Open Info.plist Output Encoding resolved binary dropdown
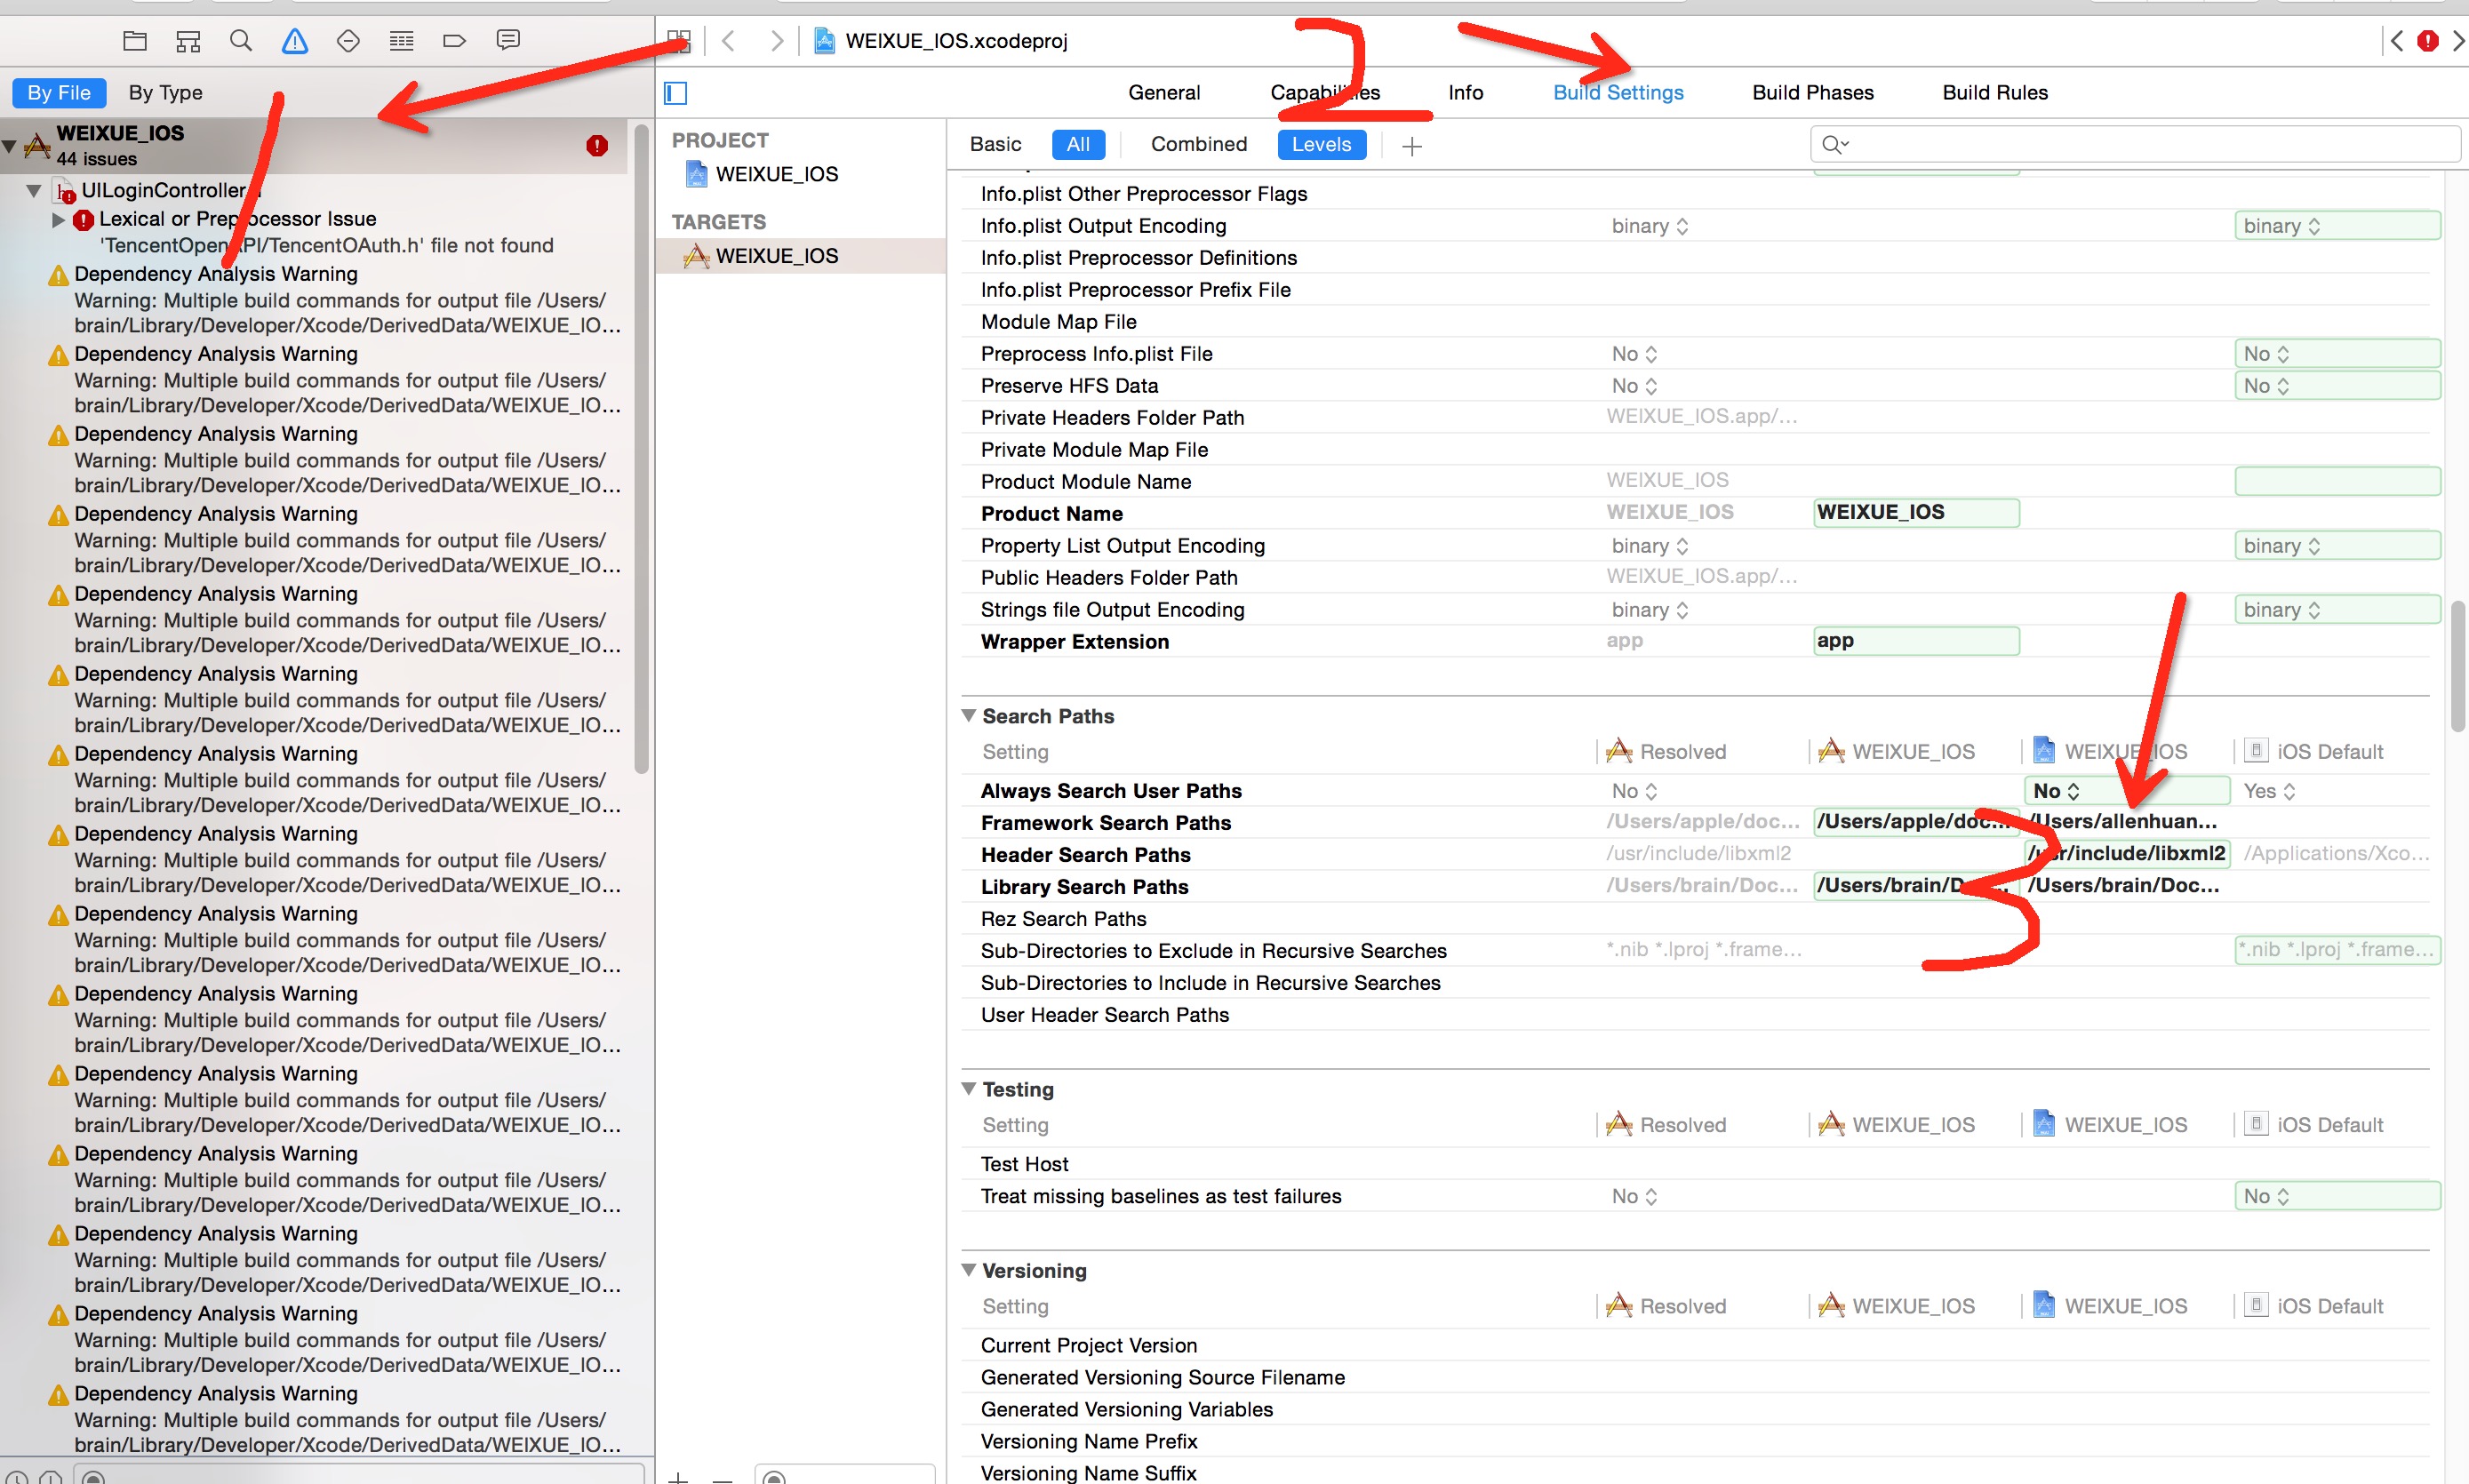The image size is (2469, 1484). [x=1650, y=226]
